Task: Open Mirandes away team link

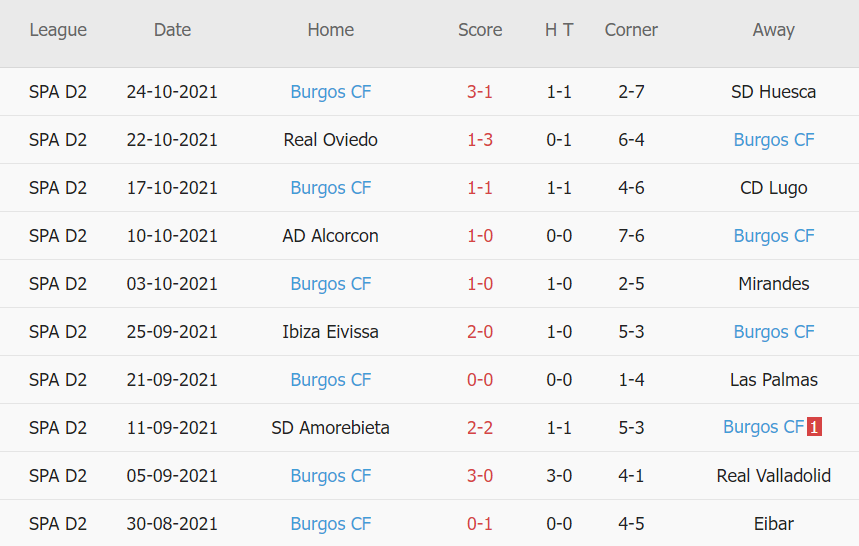Action: 774,284
